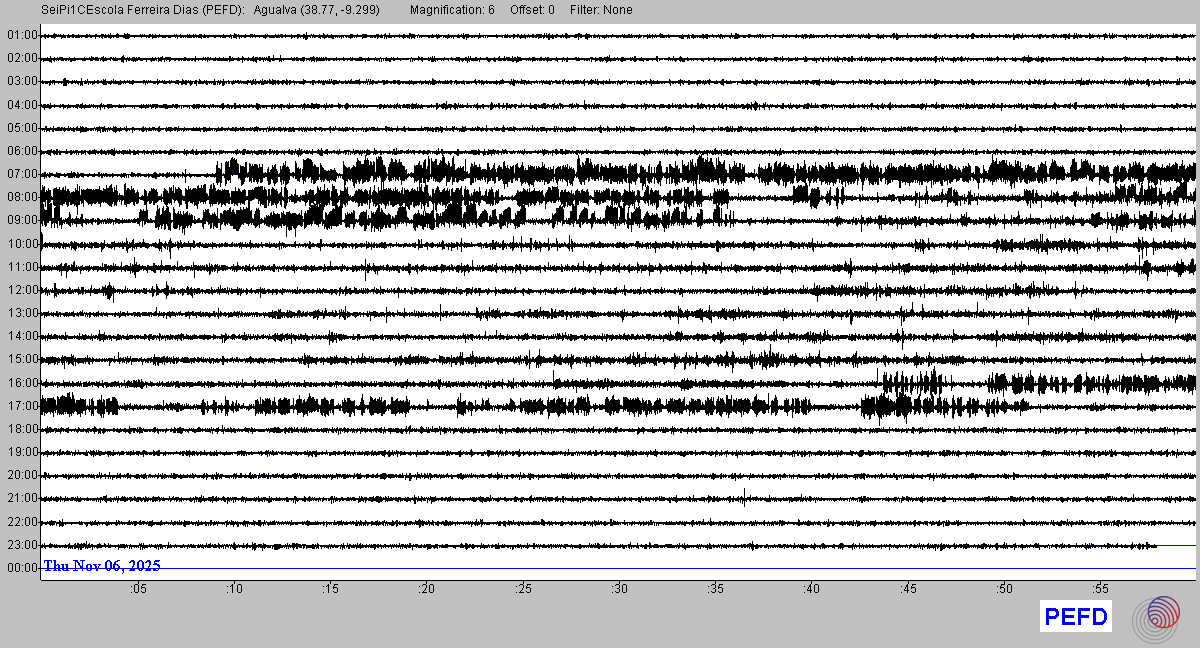Select the :55 minute axis tick

click(x=1100, y=589)
